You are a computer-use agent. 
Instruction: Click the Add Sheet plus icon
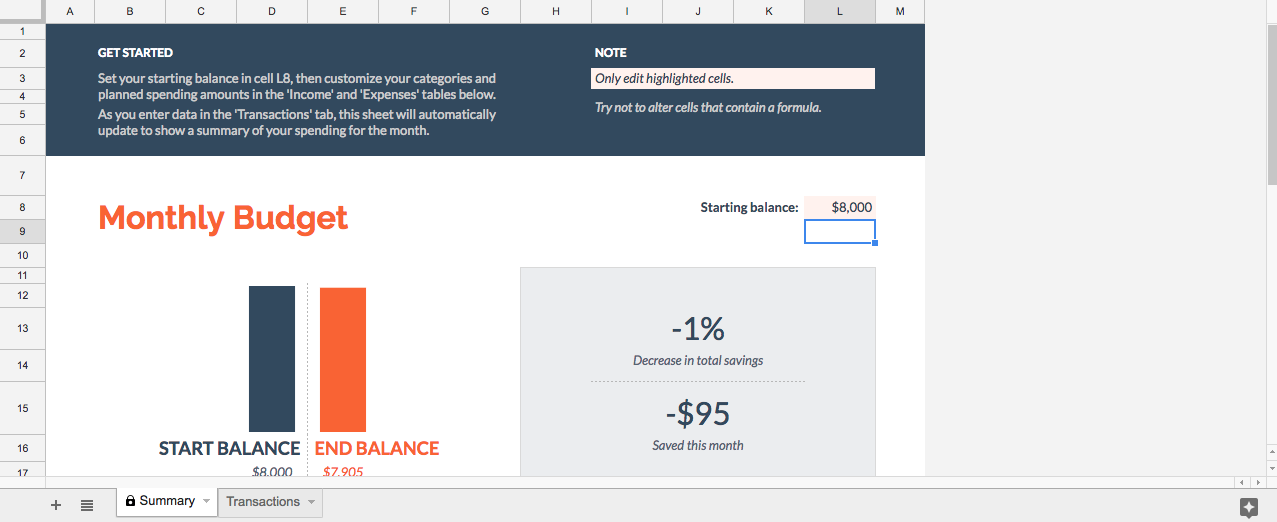pos(56,505)
